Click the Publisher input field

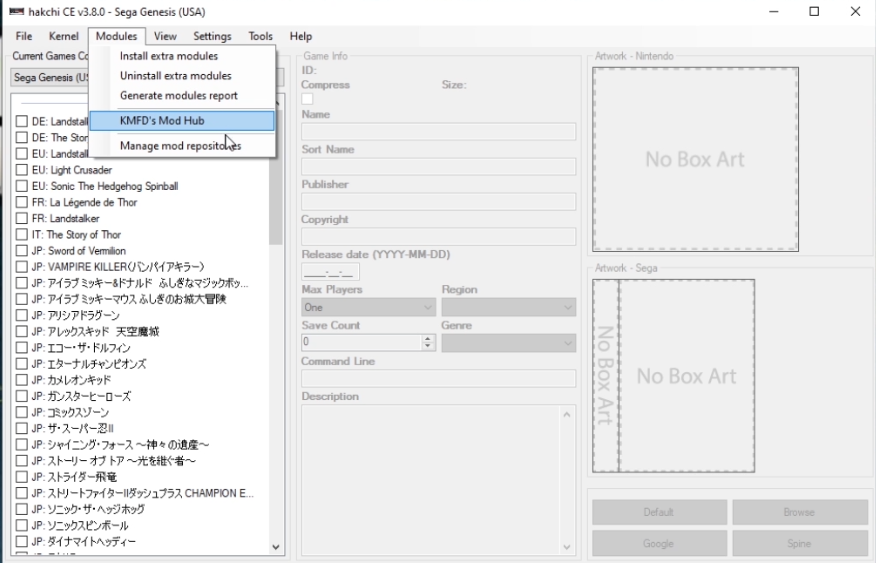tap(439, 202)
